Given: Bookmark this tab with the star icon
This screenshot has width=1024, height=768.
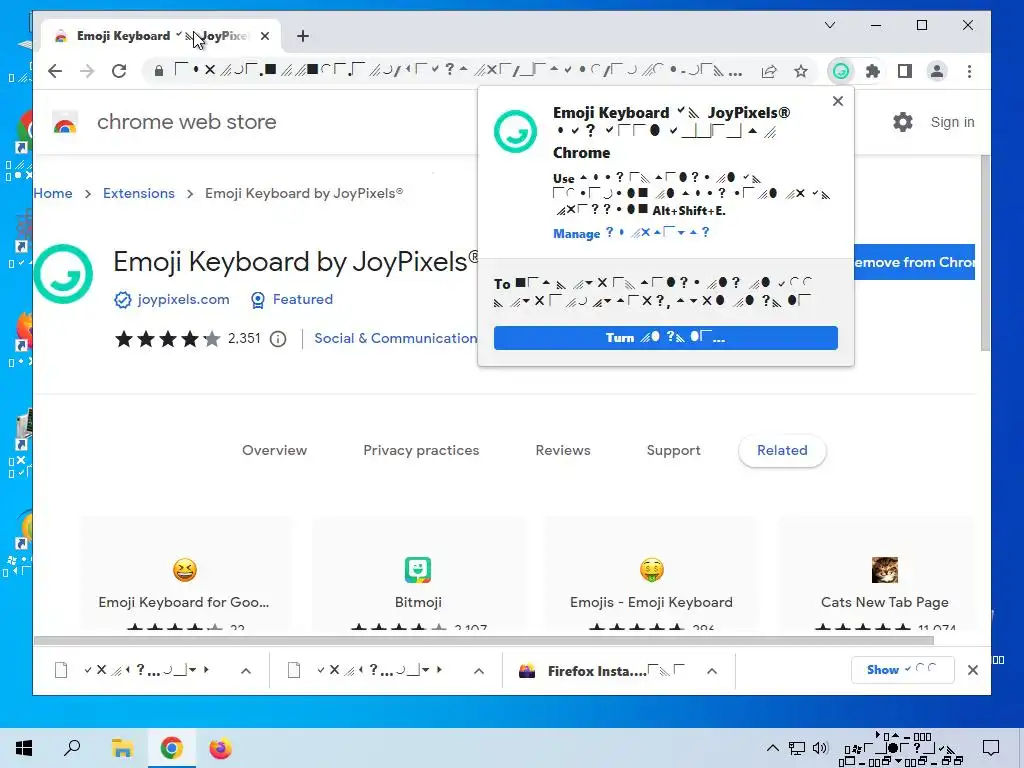Looking at the screenshot, I should coord(801,71).
